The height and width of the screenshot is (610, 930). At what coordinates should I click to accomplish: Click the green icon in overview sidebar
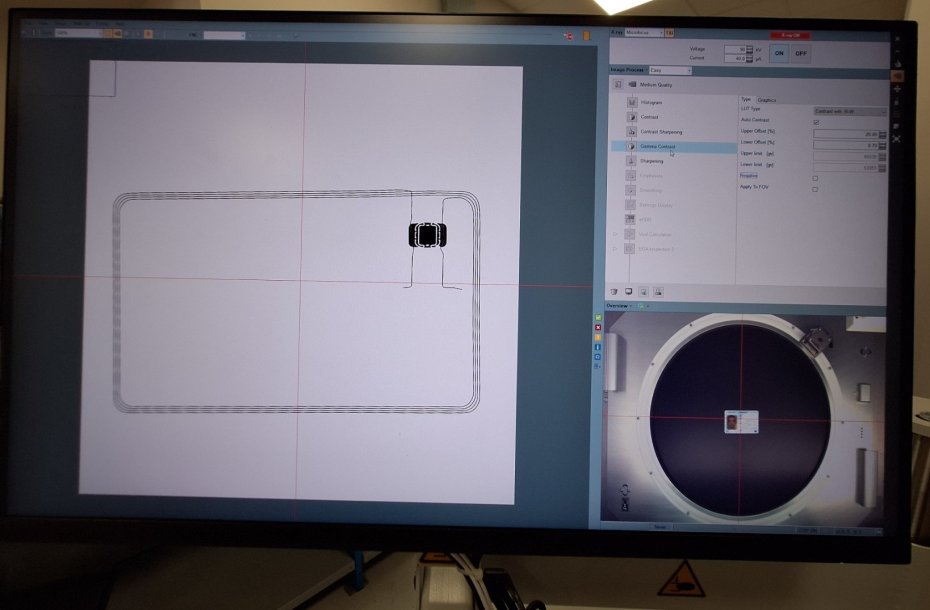[x=598, y=318]
